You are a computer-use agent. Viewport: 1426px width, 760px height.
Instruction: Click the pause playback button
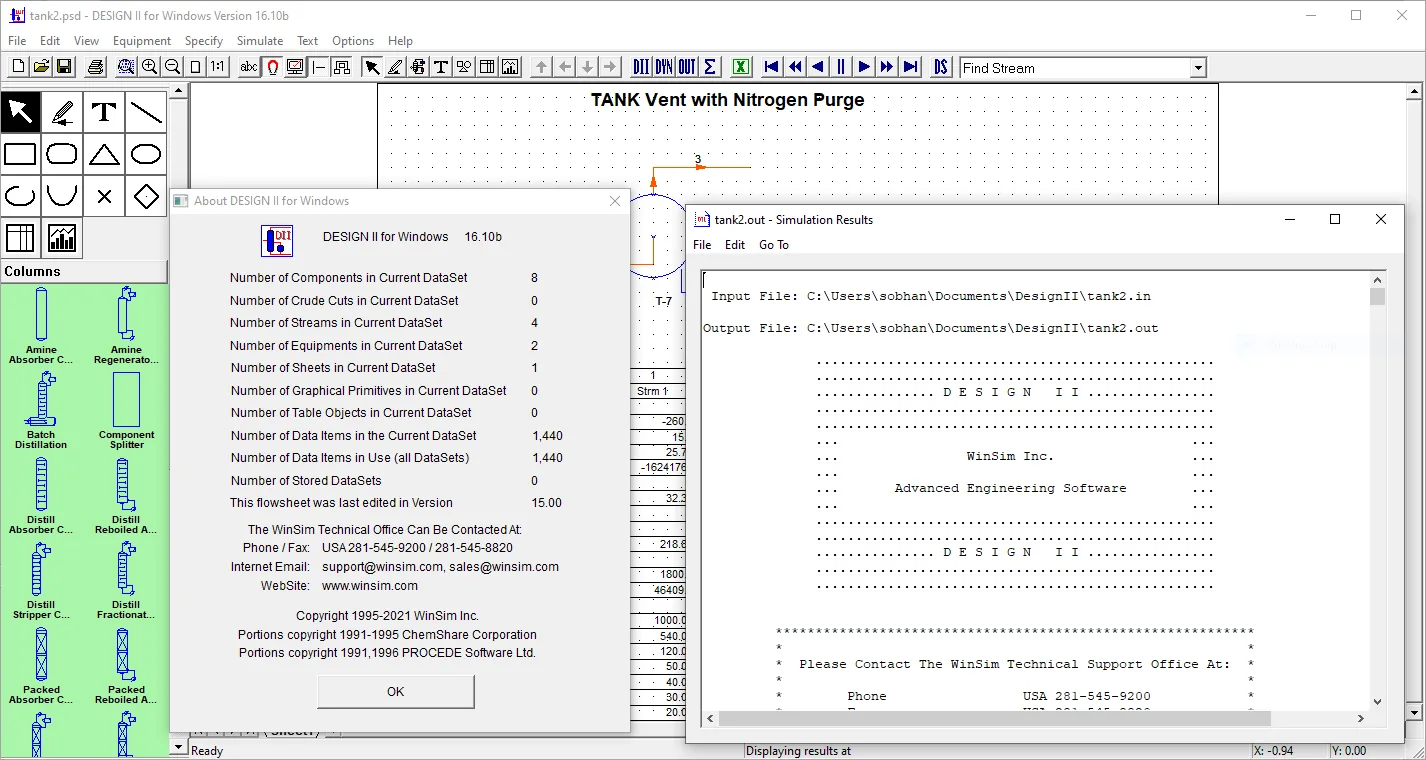[x=841, y=67]
